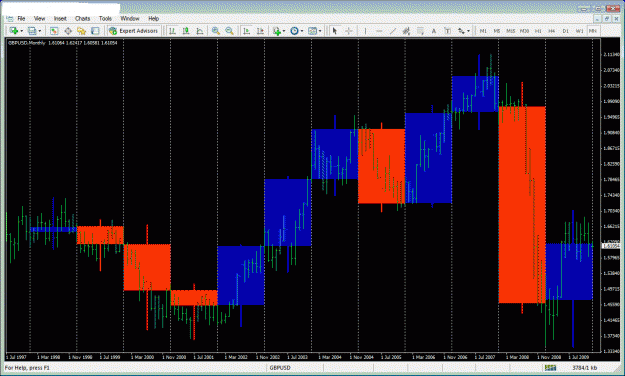The width and height of the screenshot is (625, 376).
Task: Toggle chart Auto Scroll
Action: 247,31
